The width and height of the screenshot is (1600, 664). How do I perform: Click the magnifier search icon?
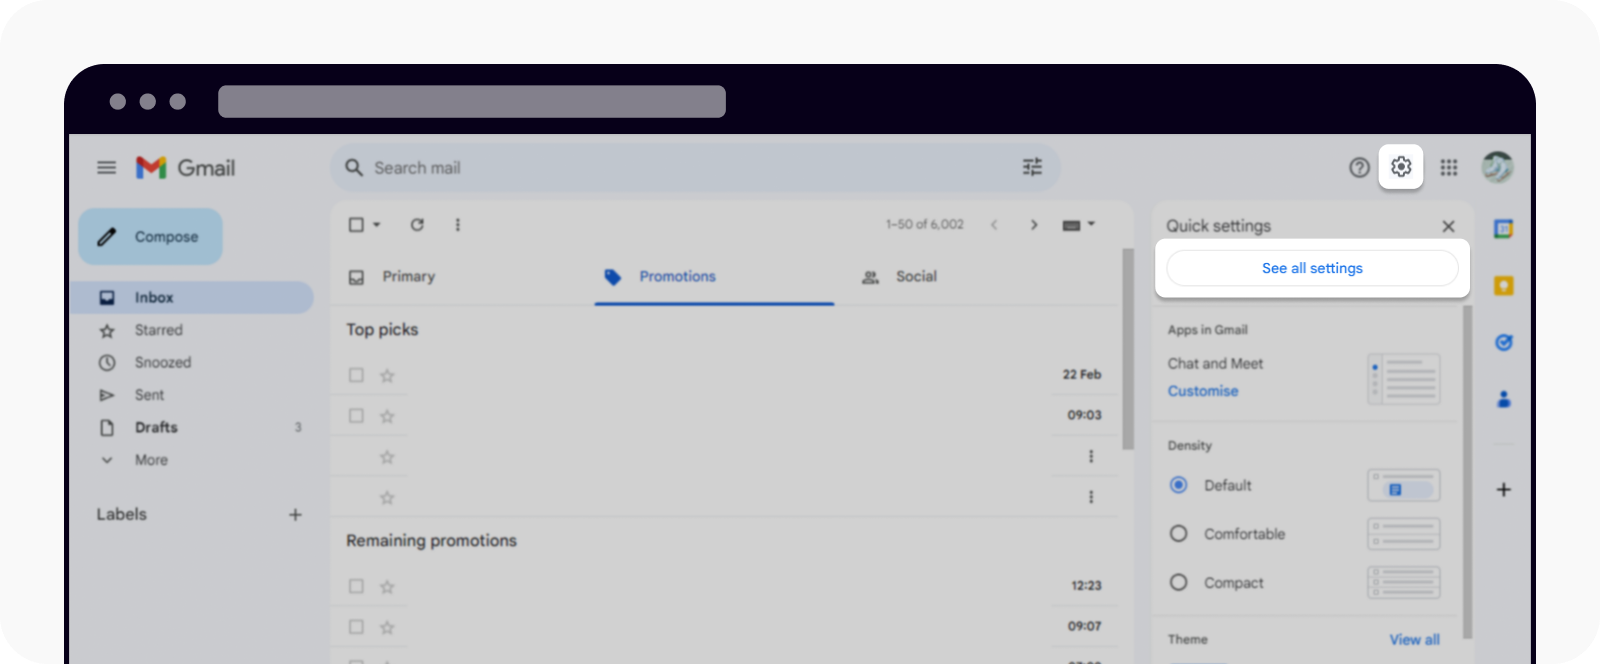click(354, 168)
